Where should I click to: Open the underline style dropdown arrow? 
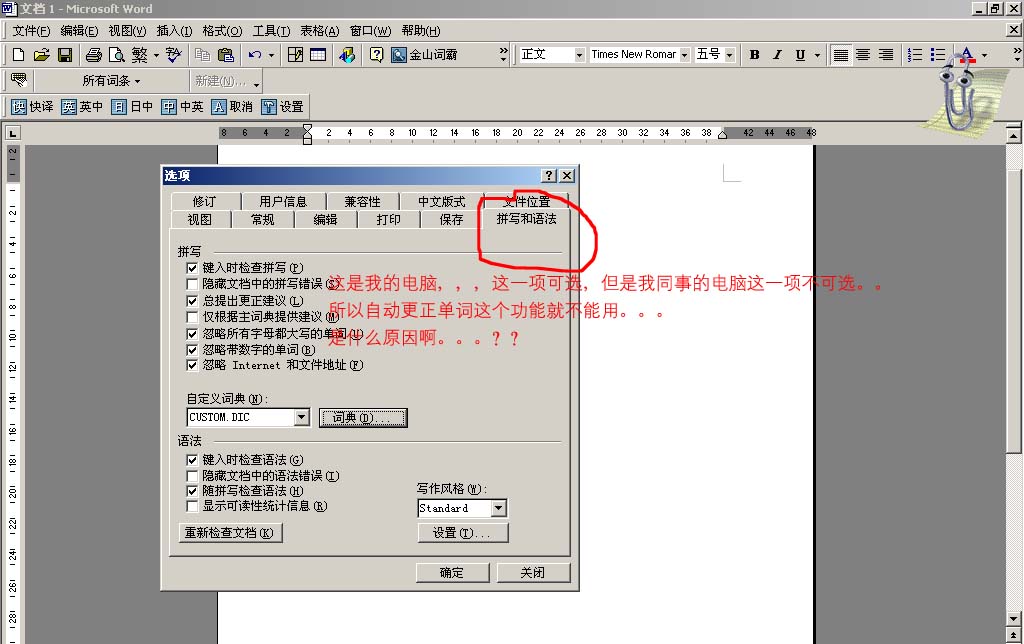(x=817, y=55)
